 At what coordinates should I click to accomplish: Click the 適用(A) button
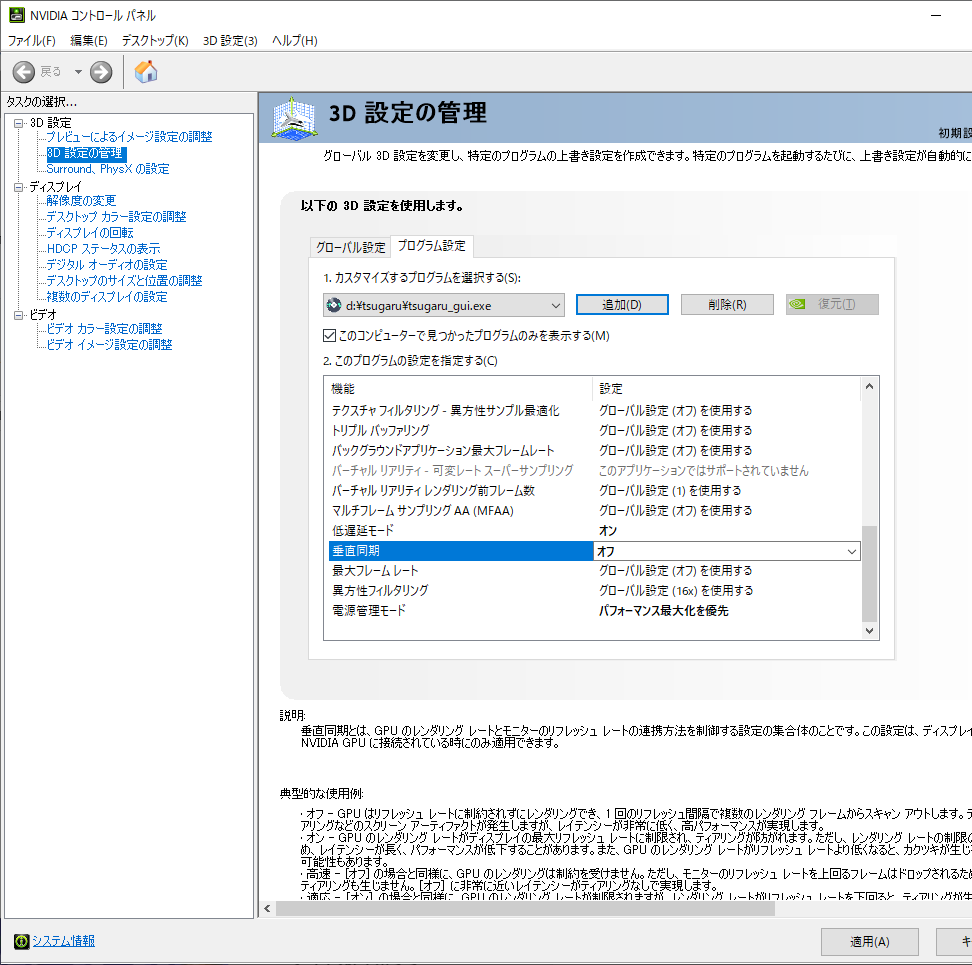[869, 942]
